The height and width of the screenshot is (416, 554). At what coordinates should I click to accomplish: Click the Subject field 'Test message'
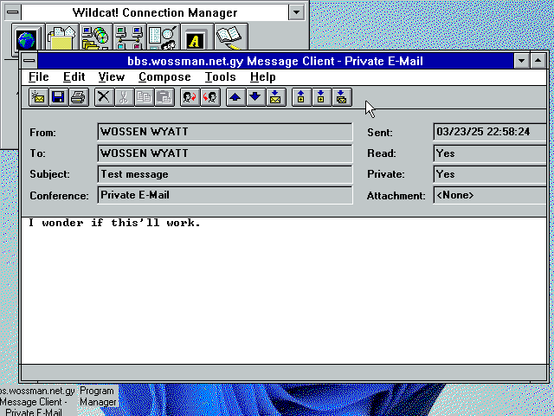225,174
